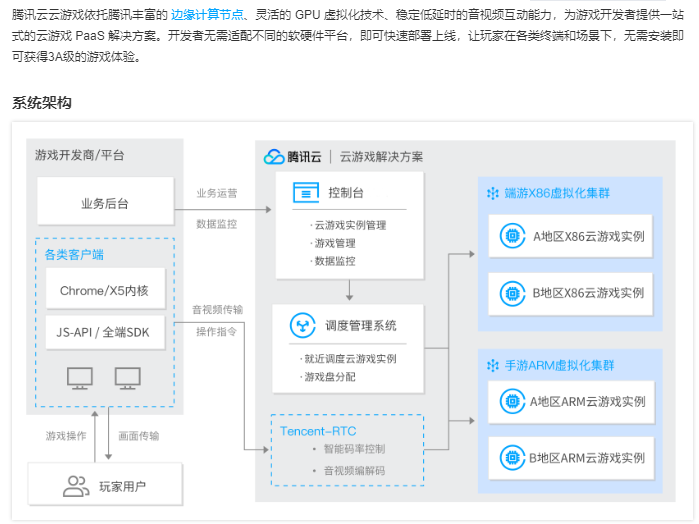The image size is (699, 524).
Task: Click the 就近调度云游戏实例 bullet item
Action: pyautogui.click(x=350, y=359)
